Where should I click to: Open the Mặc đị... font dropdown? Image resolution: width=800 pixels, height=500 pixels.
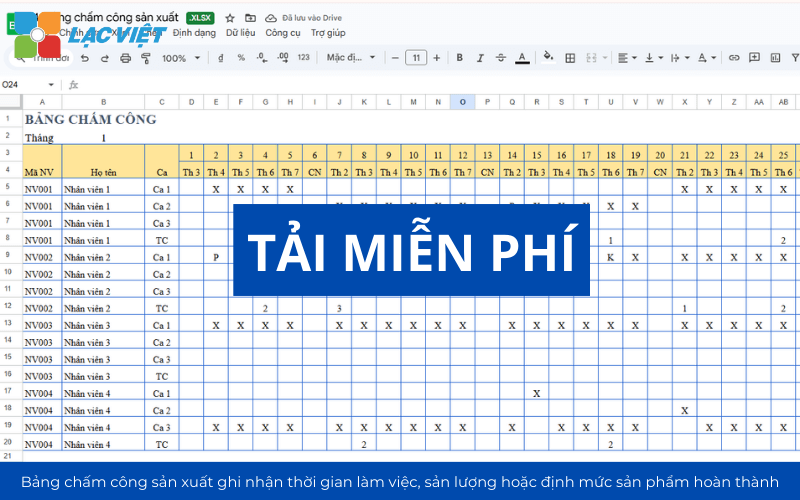351,58
